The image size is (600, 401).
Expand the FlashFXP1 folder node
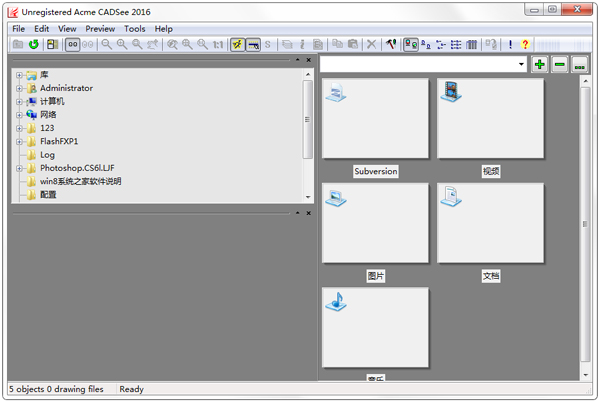(19, 142)
